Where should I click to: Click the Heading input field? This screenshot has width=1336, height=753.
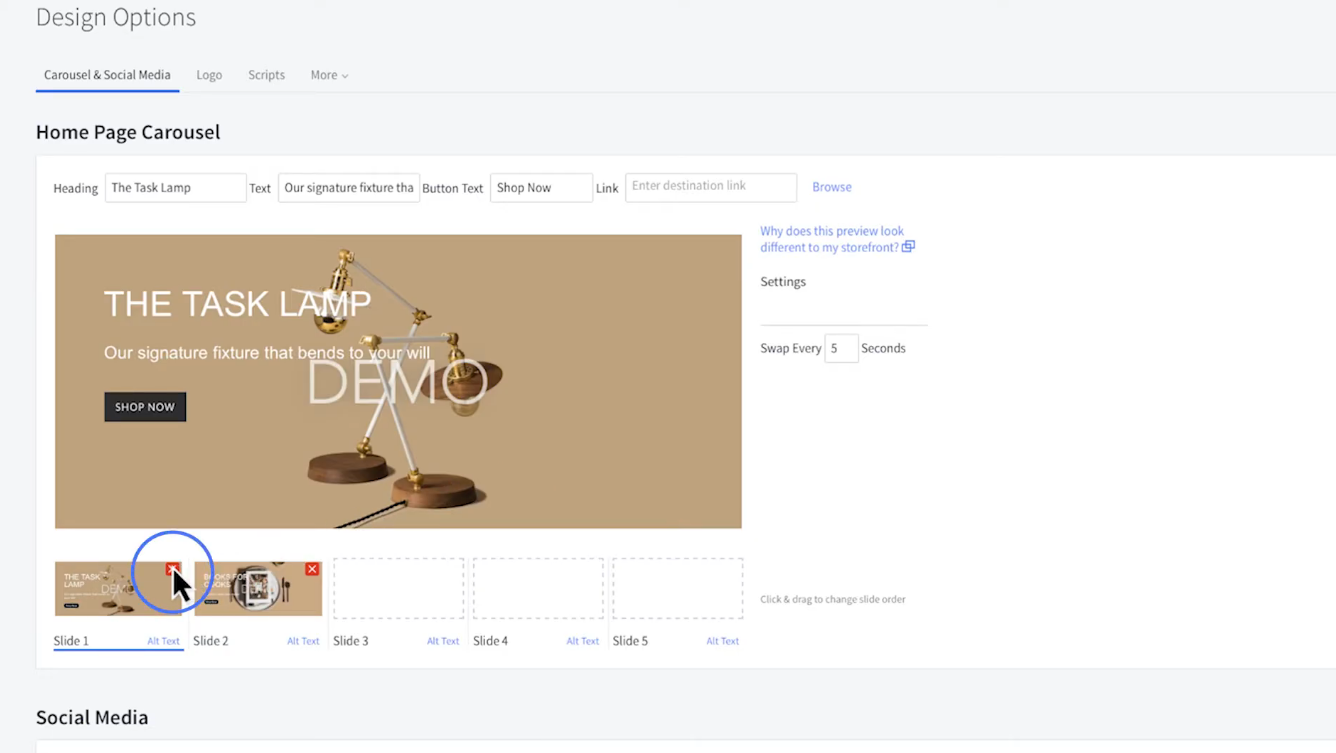click(x=175, y=188)
